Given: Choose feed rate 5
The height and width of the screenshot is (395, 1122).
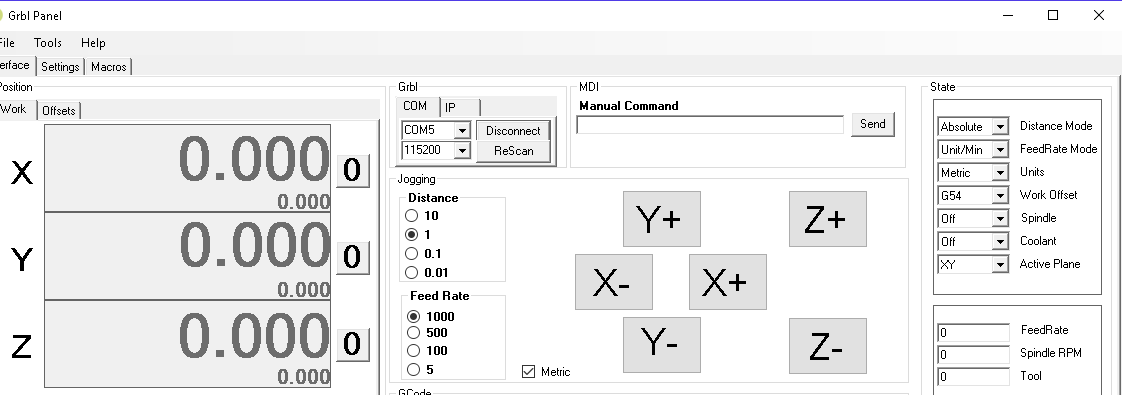Looking at the screenshot, I should [420, 370].
